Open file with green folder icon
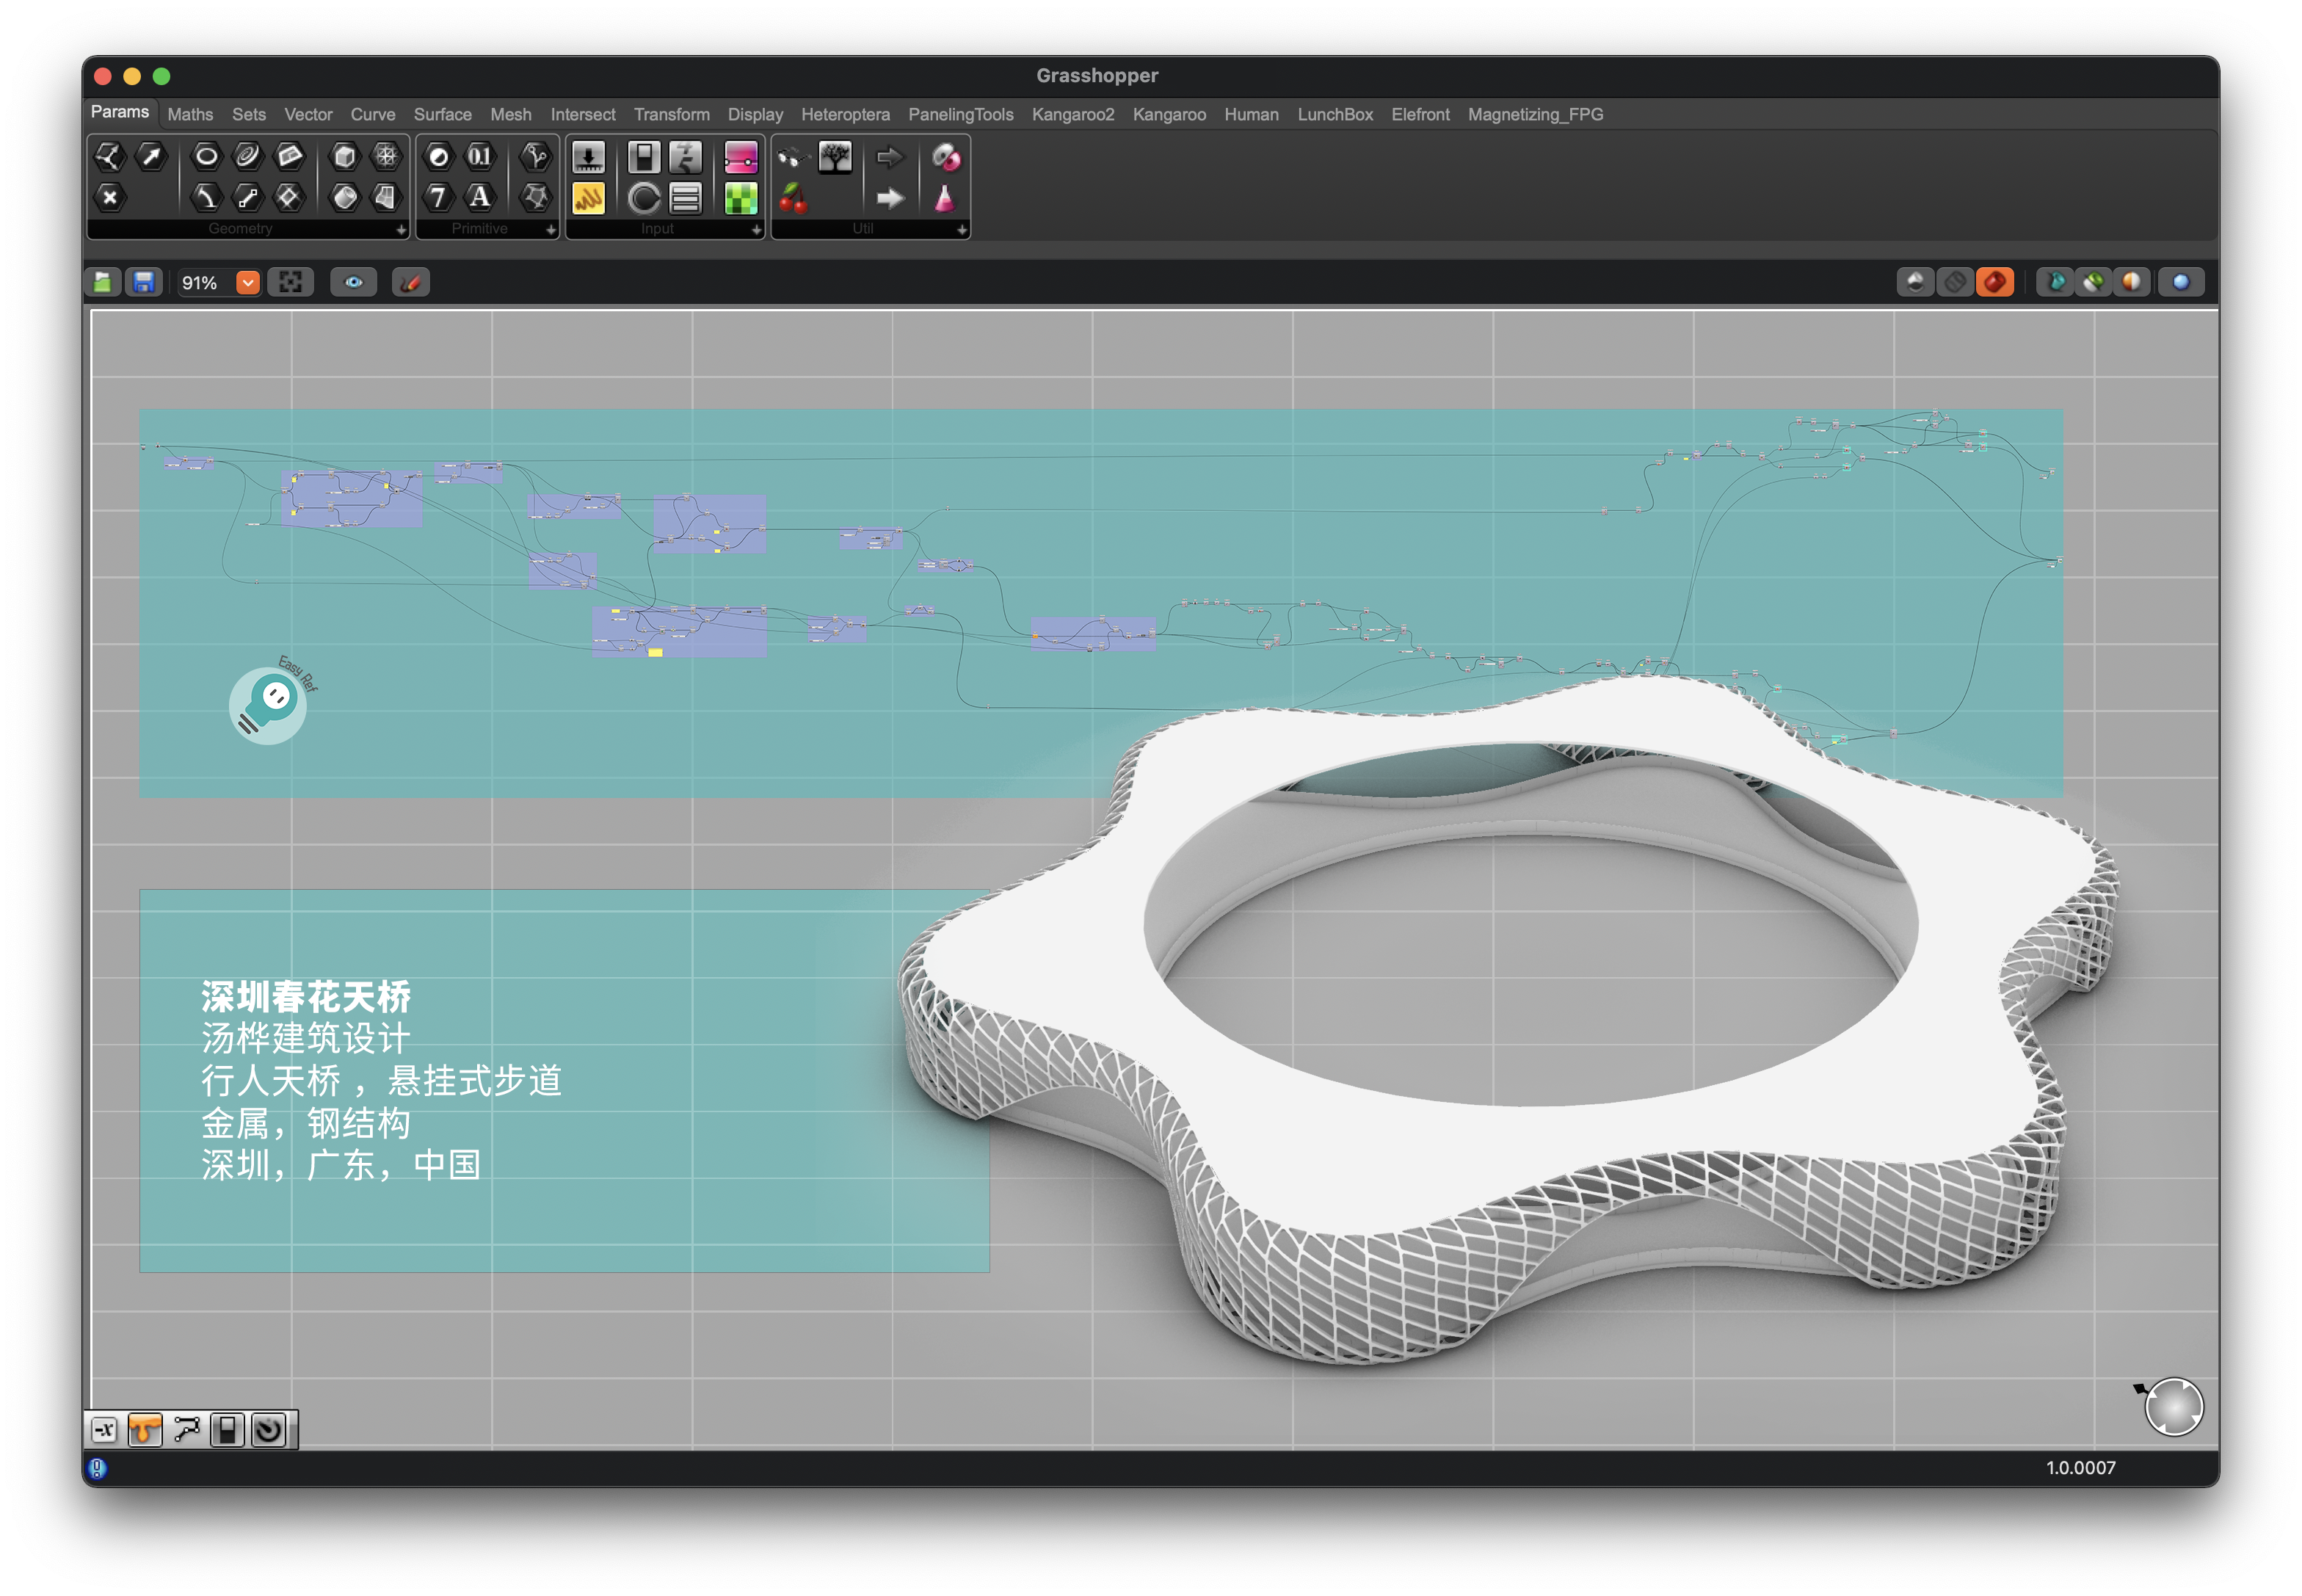The image size is (2302, 1596). point(103,283)
